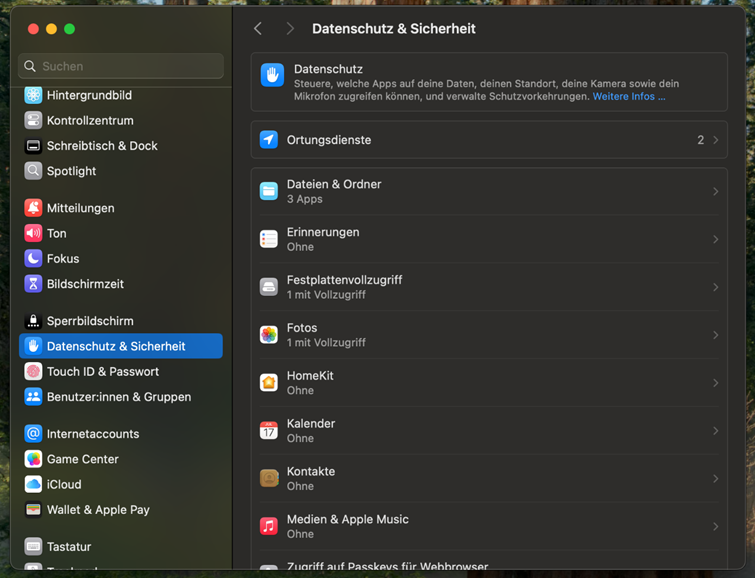Click the Suchen search field
Viewport: 755px width, 578px height.
(121, 66)
